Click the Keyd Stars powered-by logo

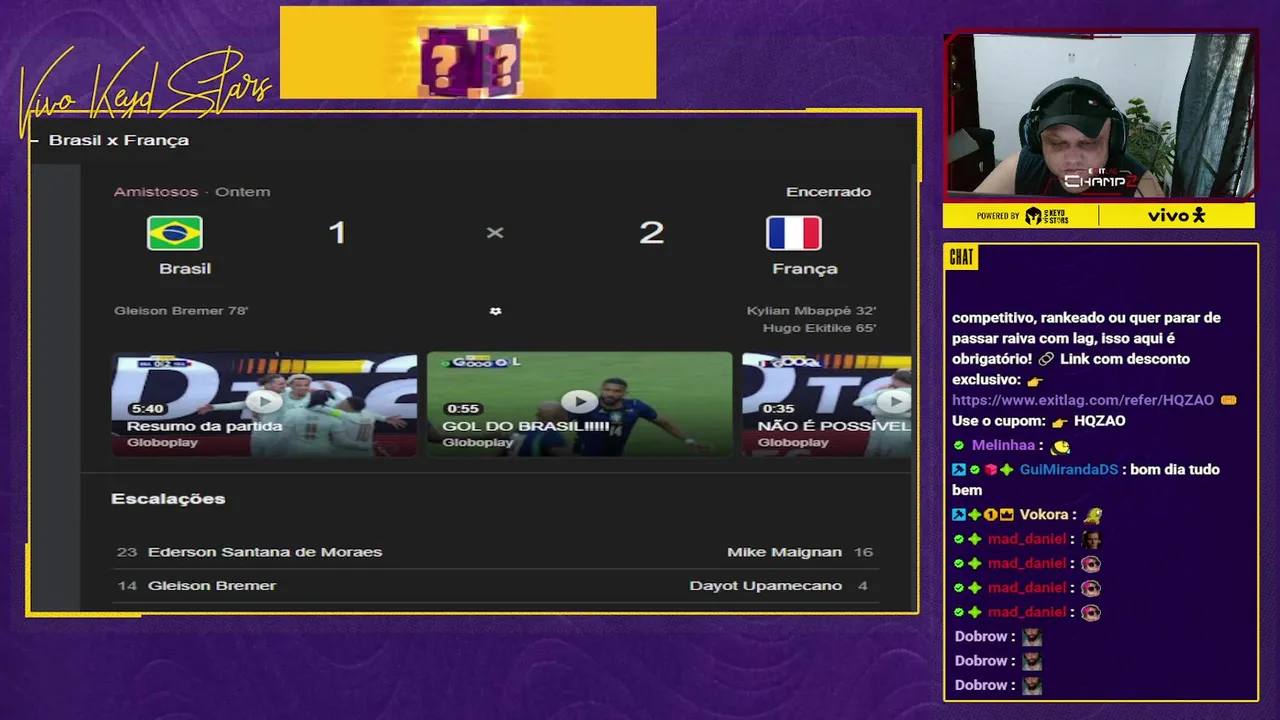pos(1047,216)
